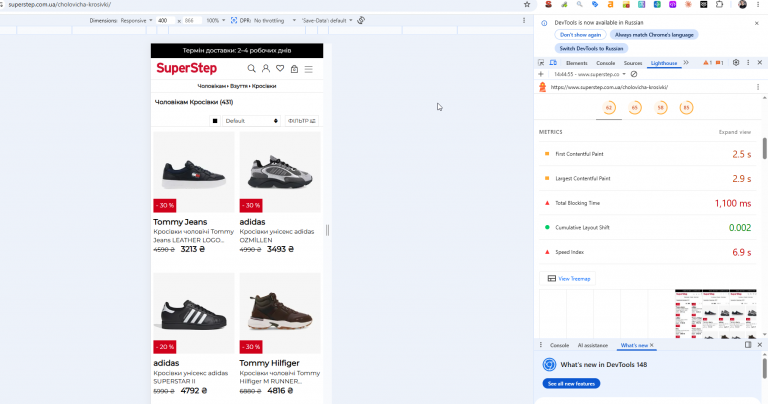Toggle drawer dock icon in bottom panel

pos(748,345)
